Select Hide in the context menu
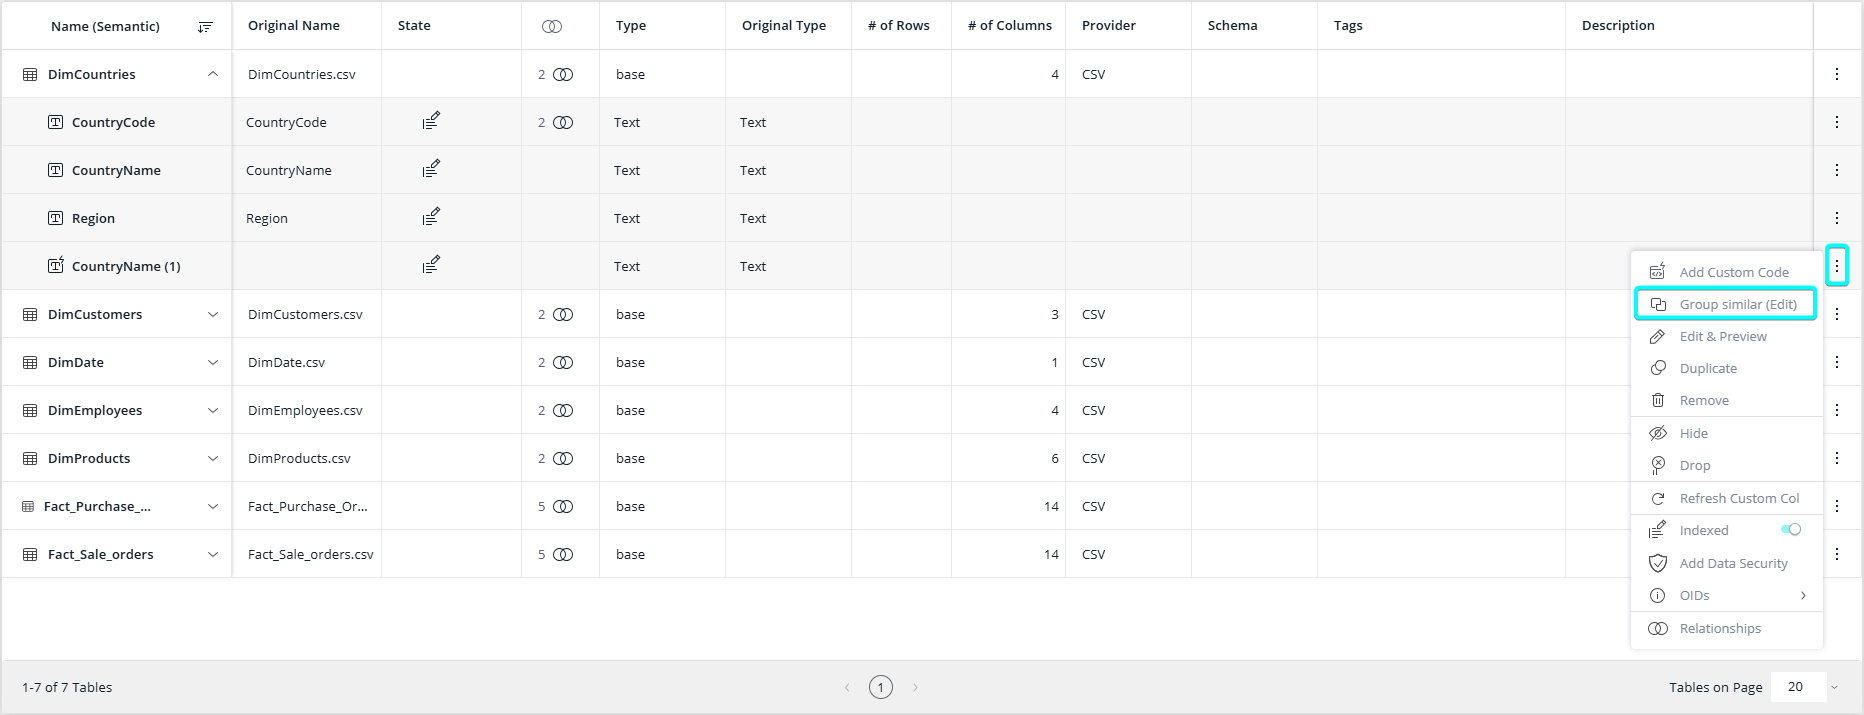1864x715 pixels. click(x=1693, y=433)
